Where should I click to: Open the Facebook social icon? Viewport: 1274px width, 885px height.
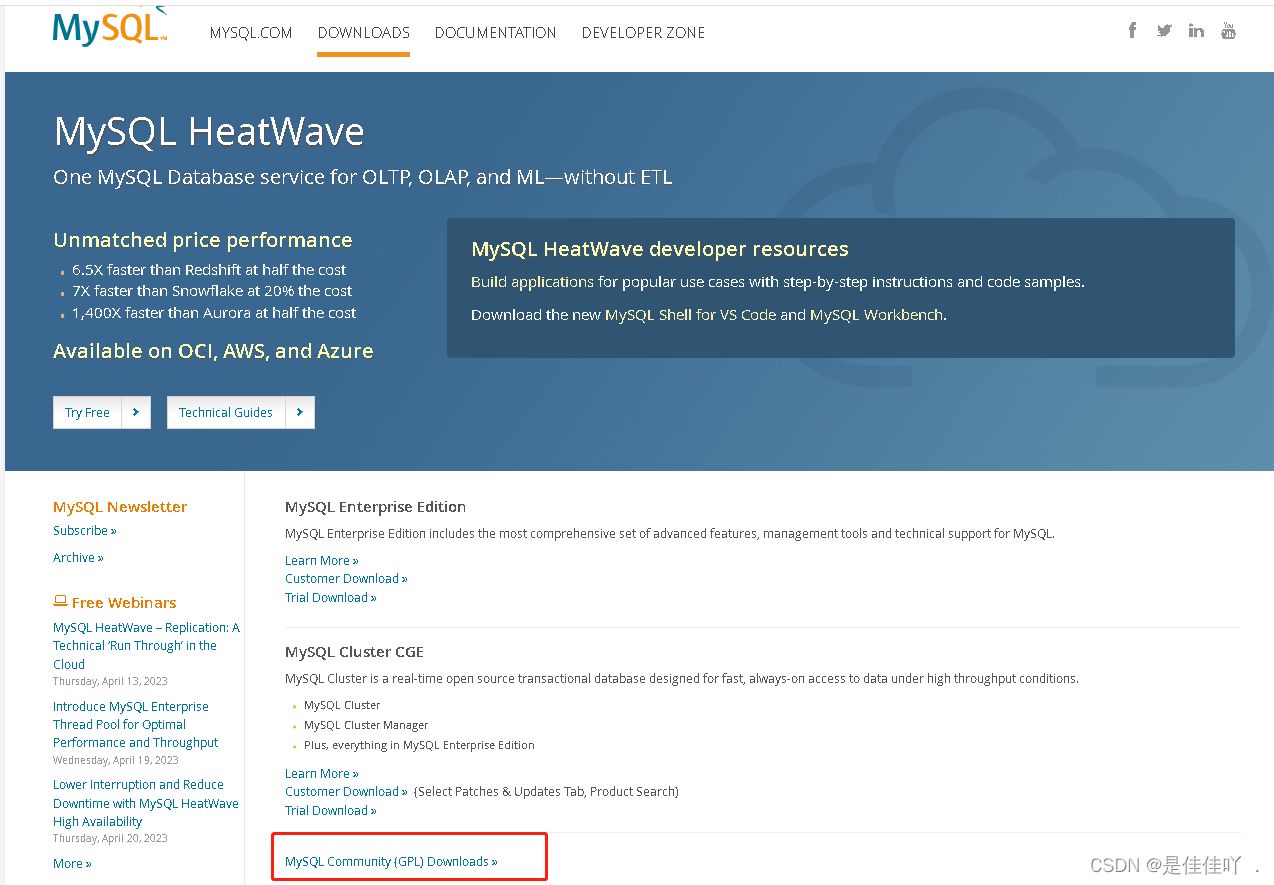[x=1132, y=30]
